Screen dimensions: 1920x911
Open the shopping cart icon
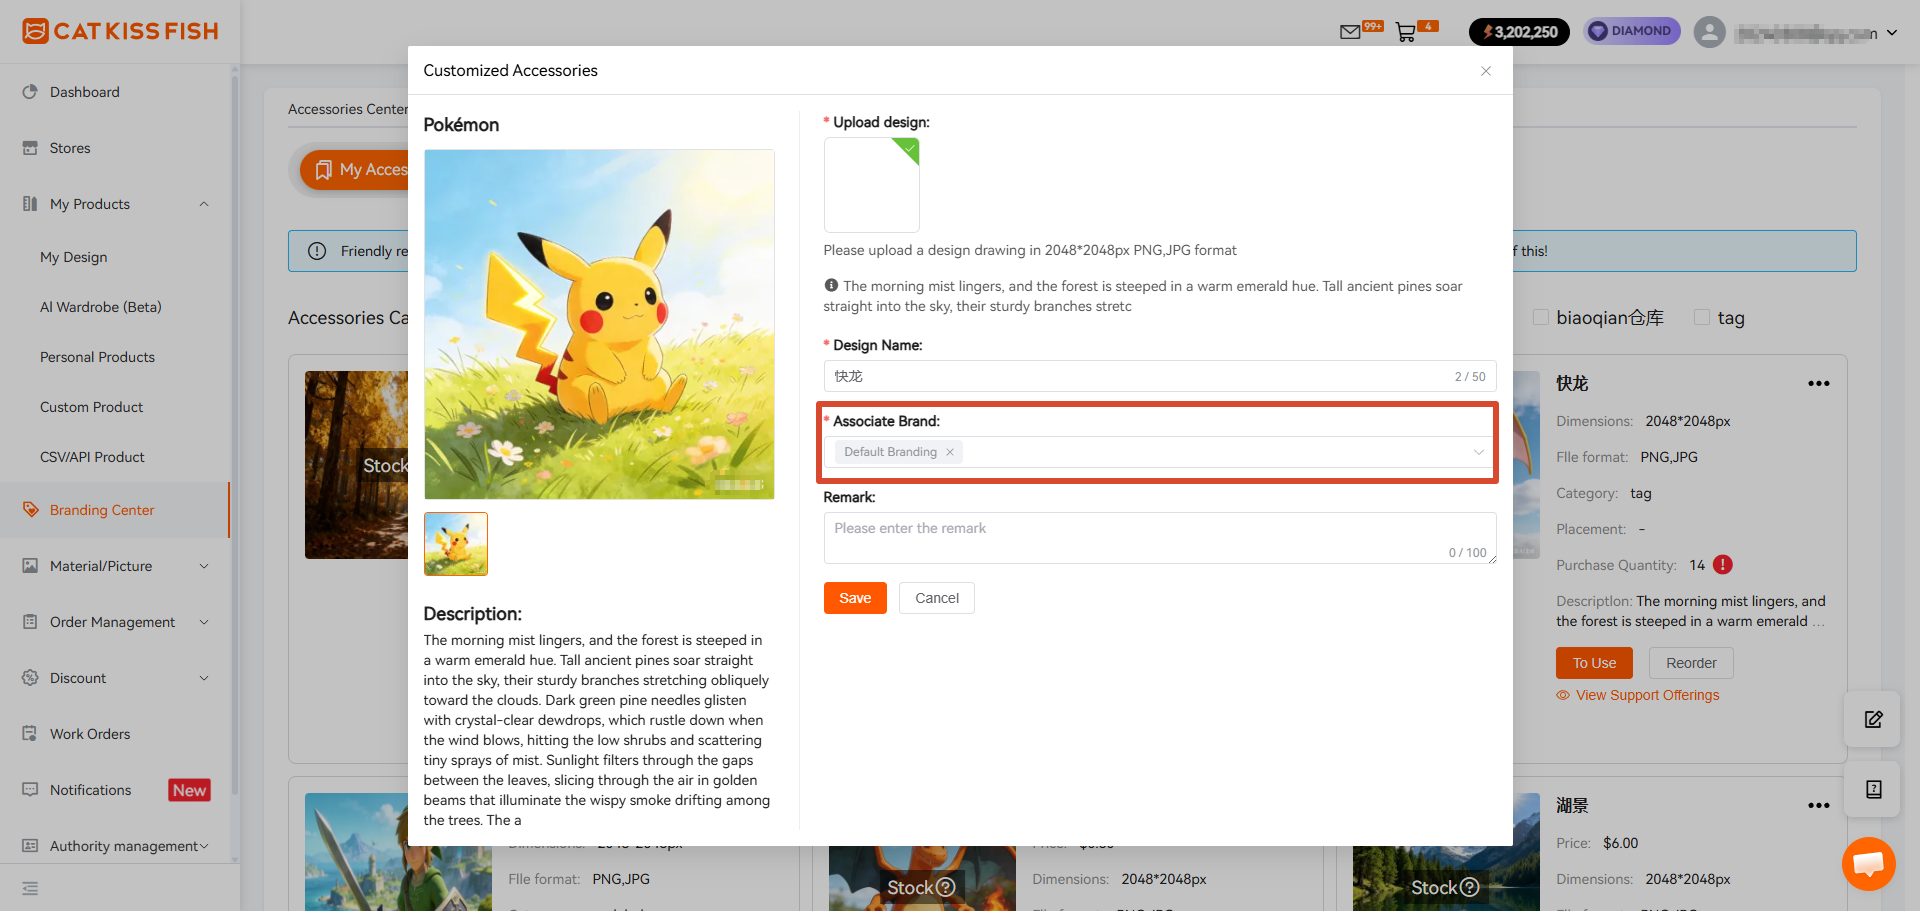[x=1406, y=32]
